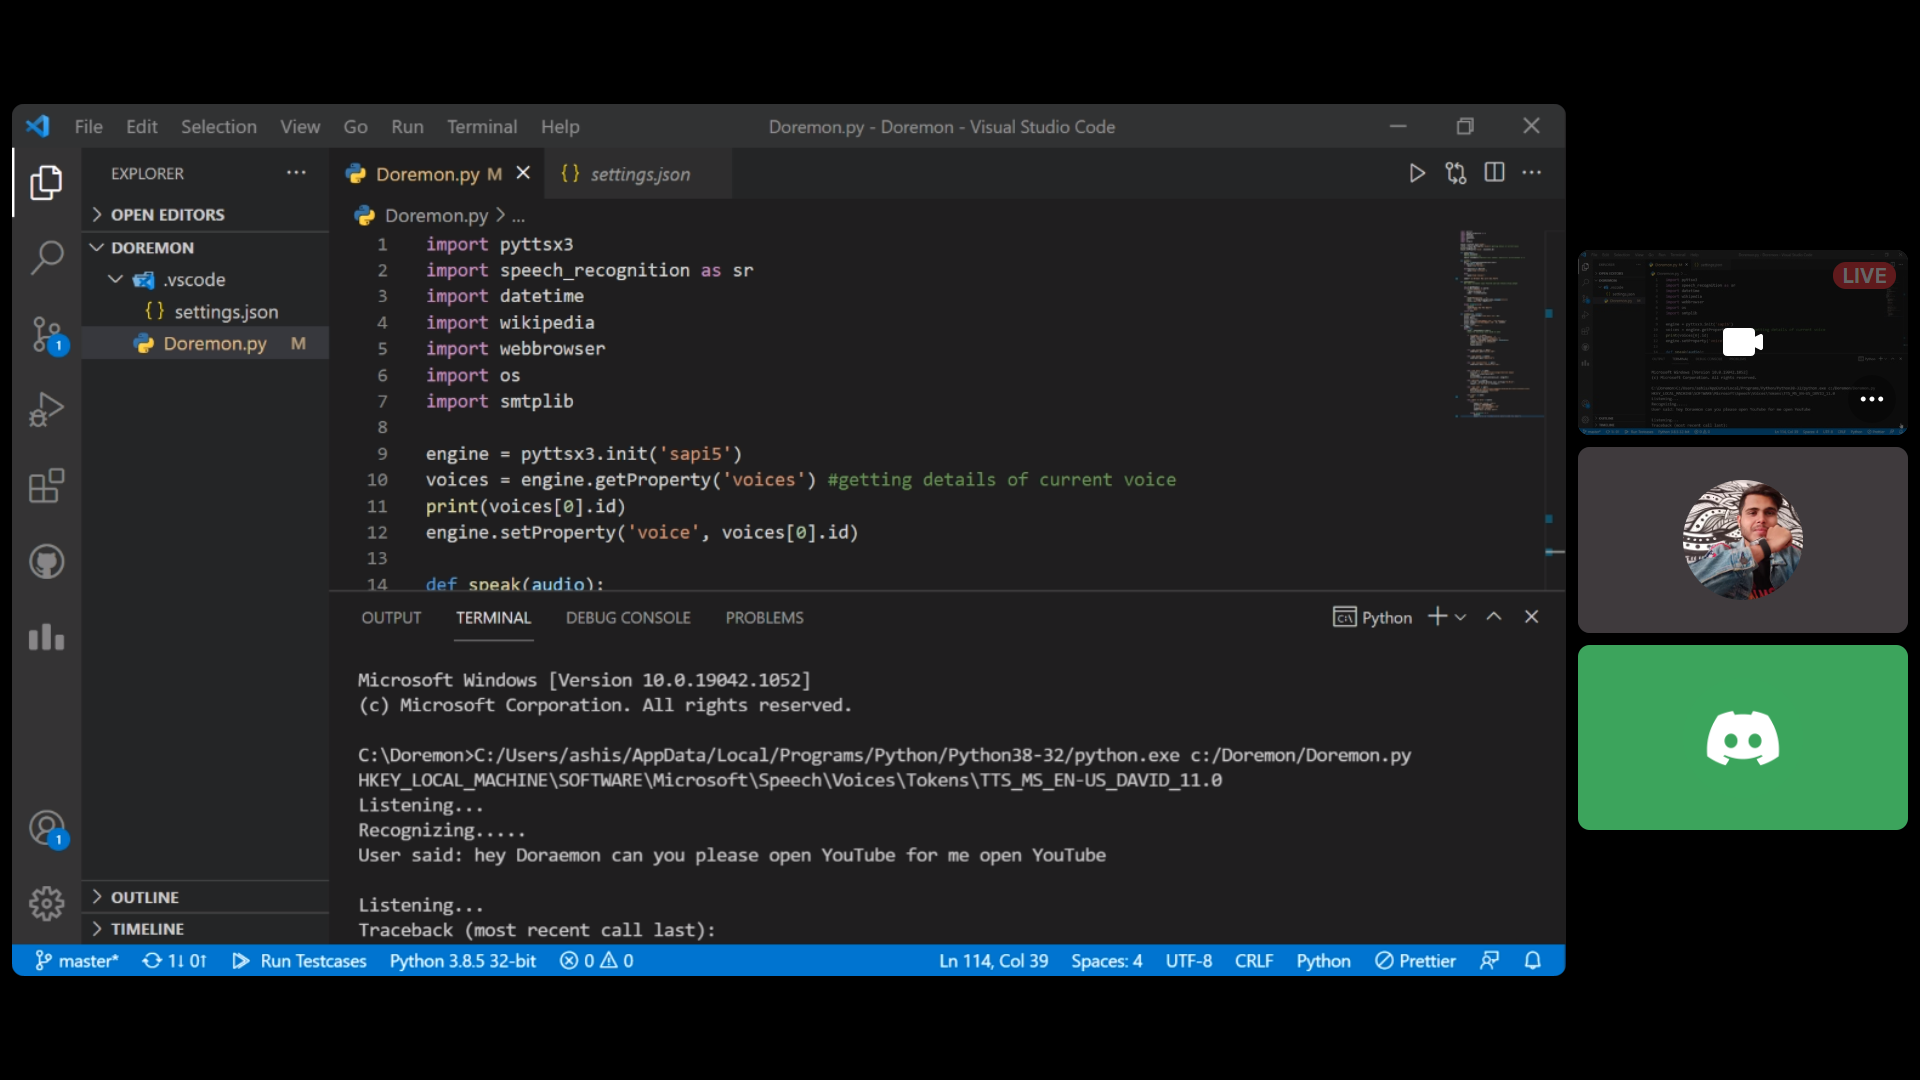
Task: Open Source Control view icon
Action: (46, 334)
